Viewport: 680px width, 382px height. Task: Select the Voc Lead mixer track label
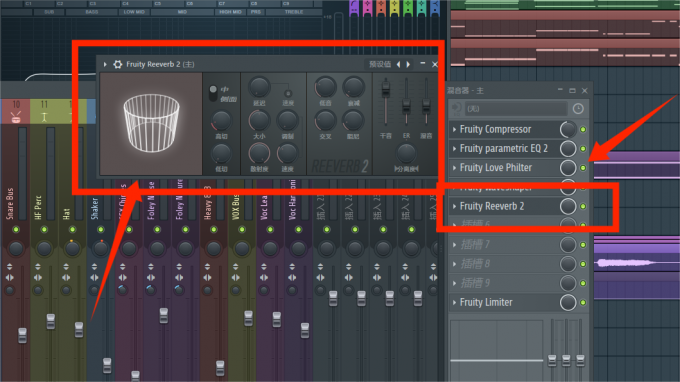(264, 207)
